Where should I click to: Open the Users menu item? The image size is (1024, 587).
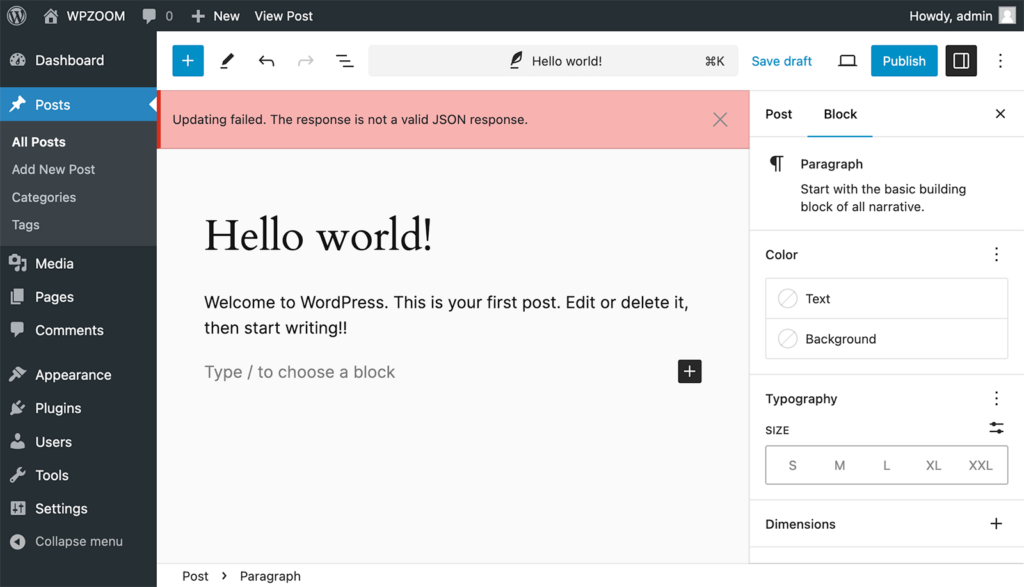78,442
